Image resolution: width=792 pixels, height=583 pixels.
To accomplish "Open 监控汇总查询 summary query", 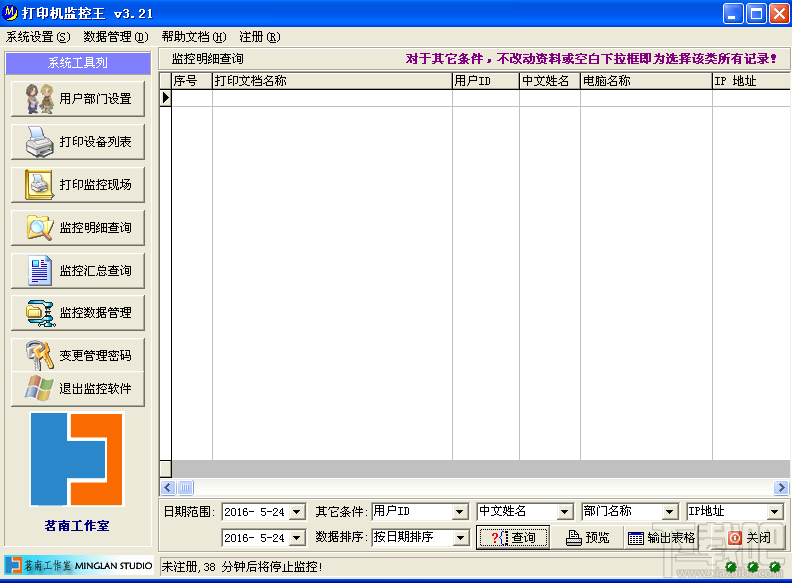I will (78, 270).
